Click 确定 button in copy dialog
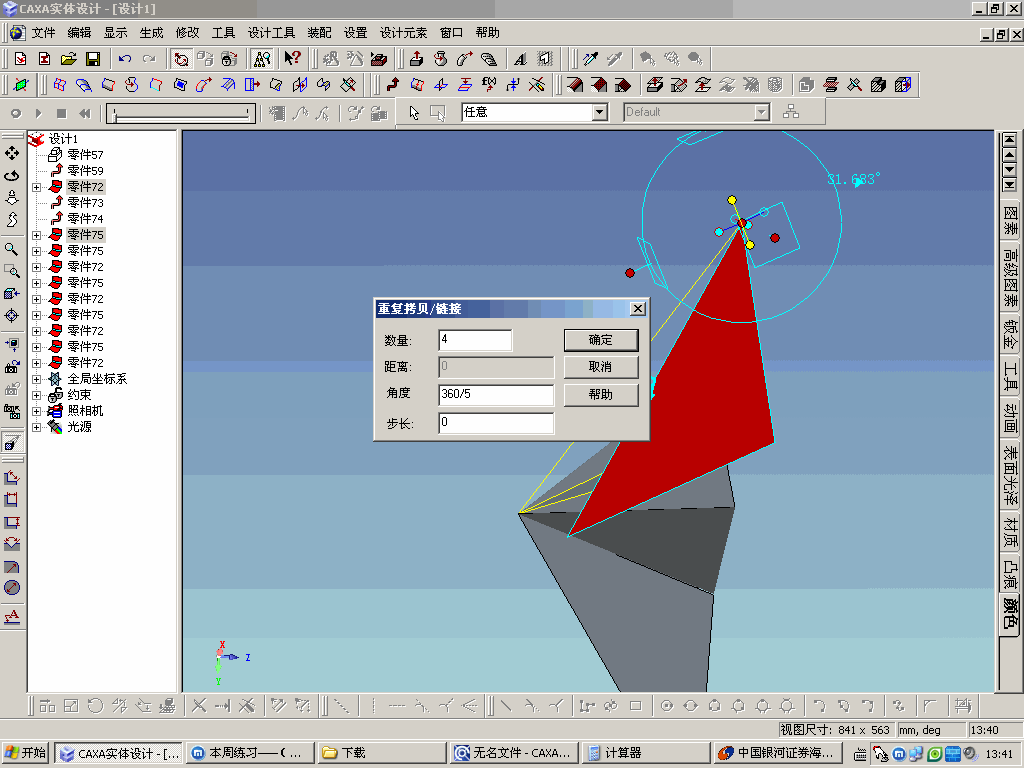 601,340
